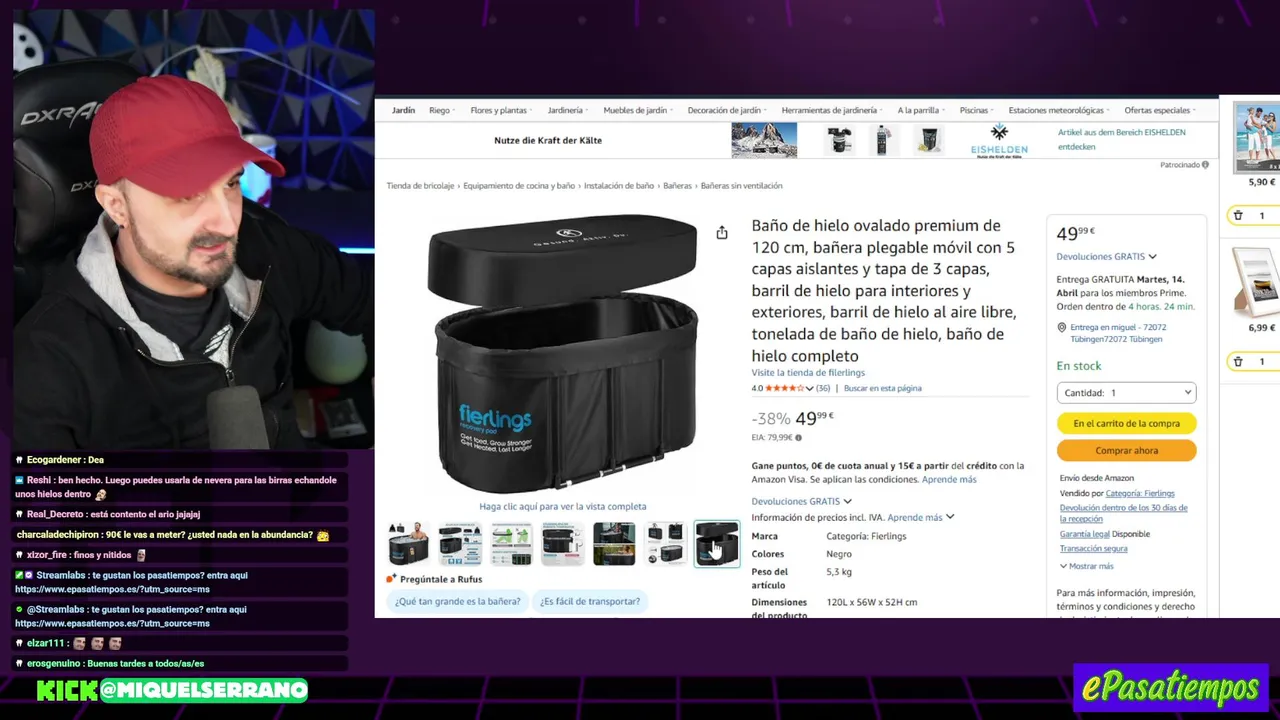Click 'Haga clic aquí para ver la vista completa'
Screen dimensions: 1280x720
click(x=563, y=507)
